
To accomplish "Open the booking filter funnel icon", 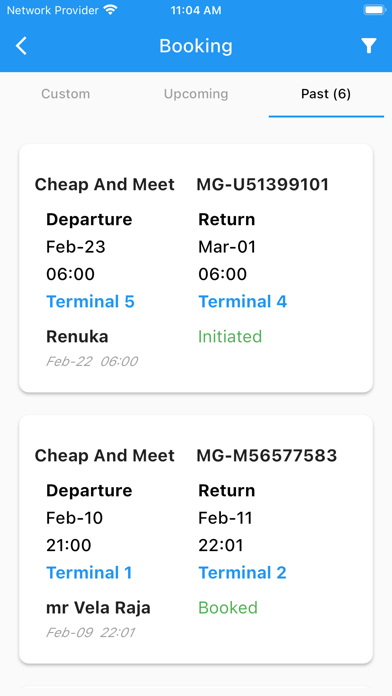I will 368,46.
